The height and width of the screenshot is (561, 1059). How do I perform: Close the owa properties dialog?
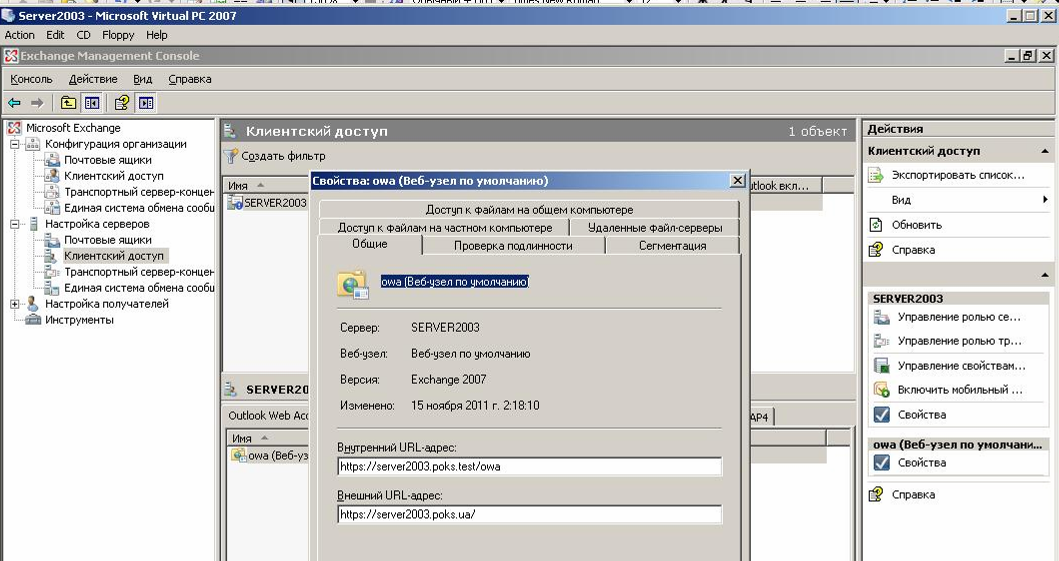tap(738, 180)
